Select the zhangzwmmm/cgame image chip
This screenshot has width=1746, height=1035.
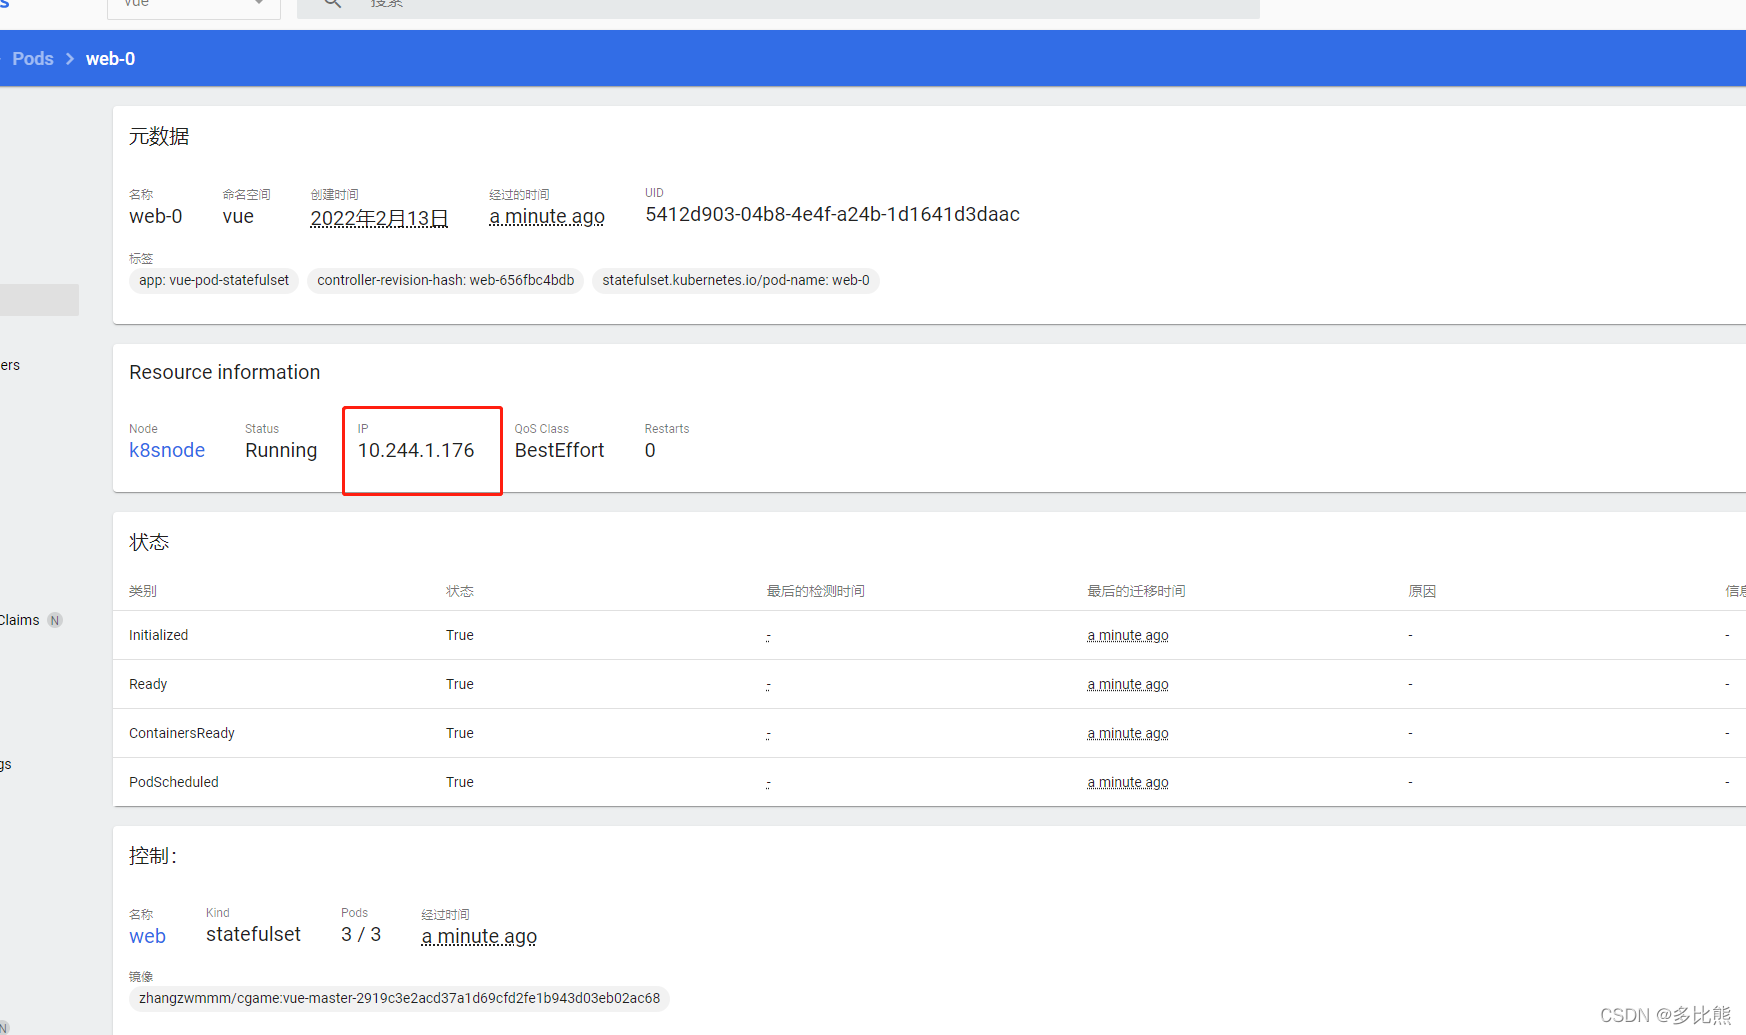(x=399, y=998)
